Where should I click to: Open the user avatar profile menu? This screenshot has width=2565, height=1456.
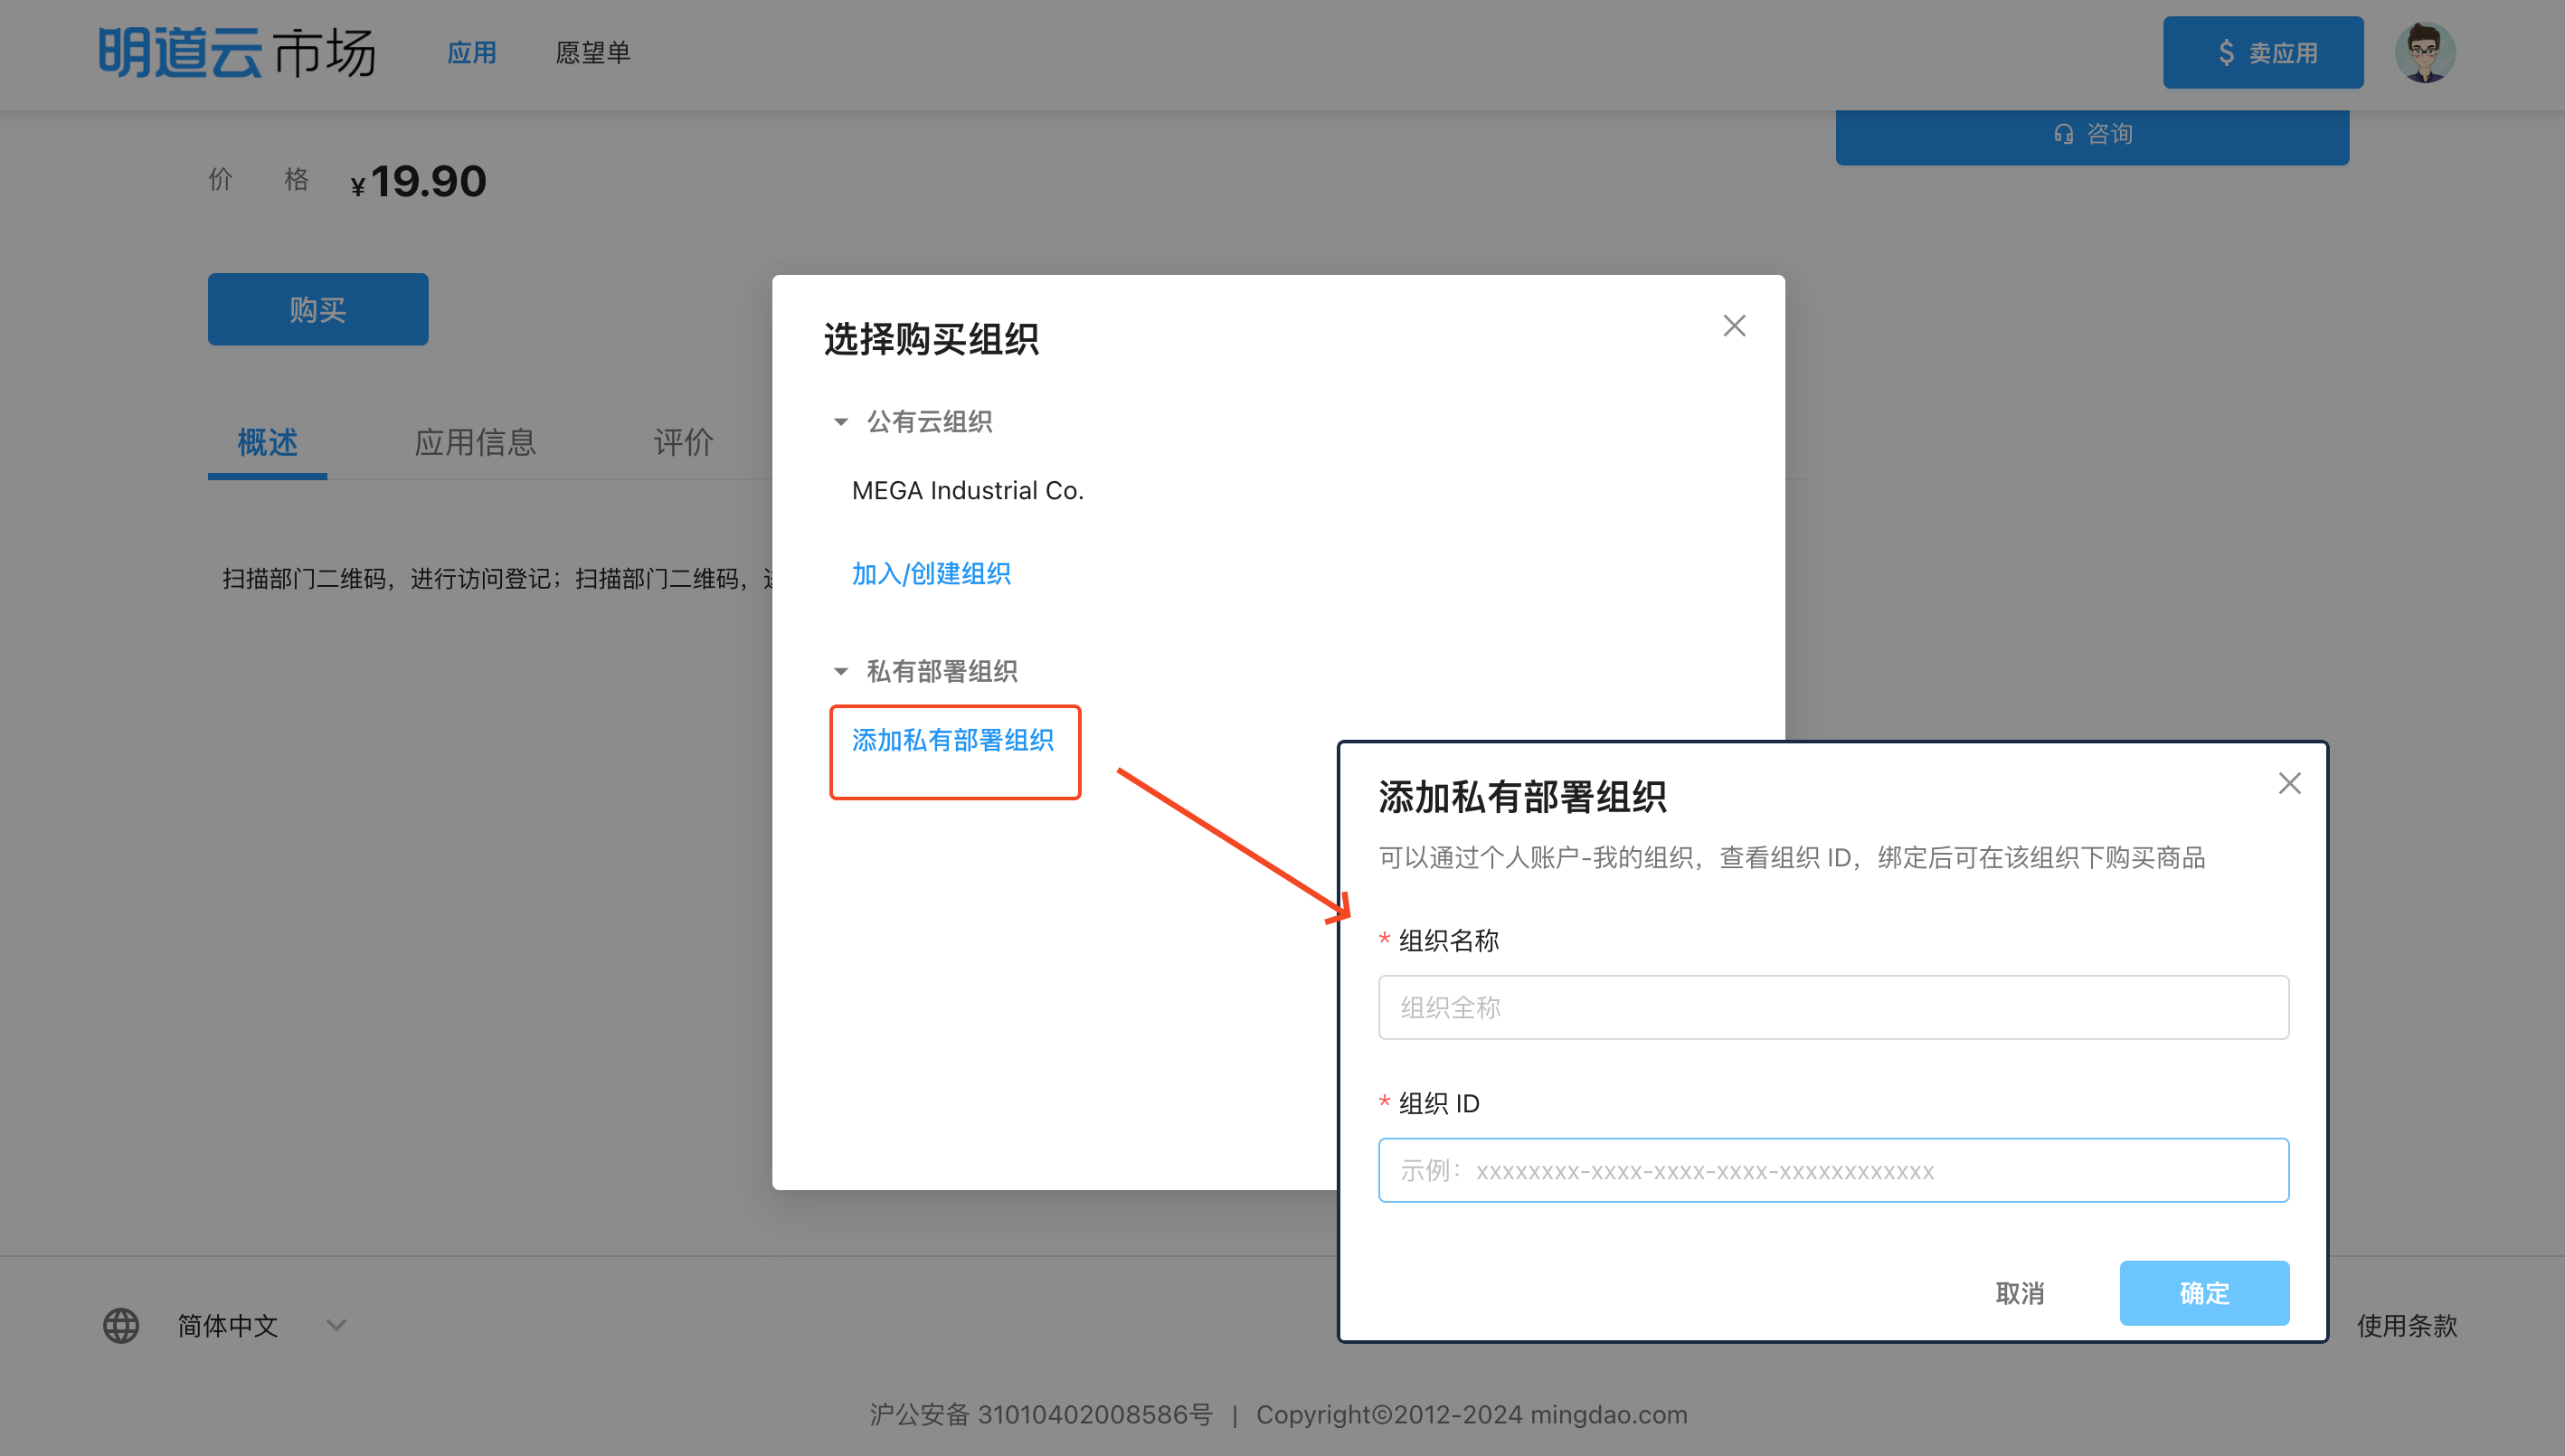(2424, 53)
